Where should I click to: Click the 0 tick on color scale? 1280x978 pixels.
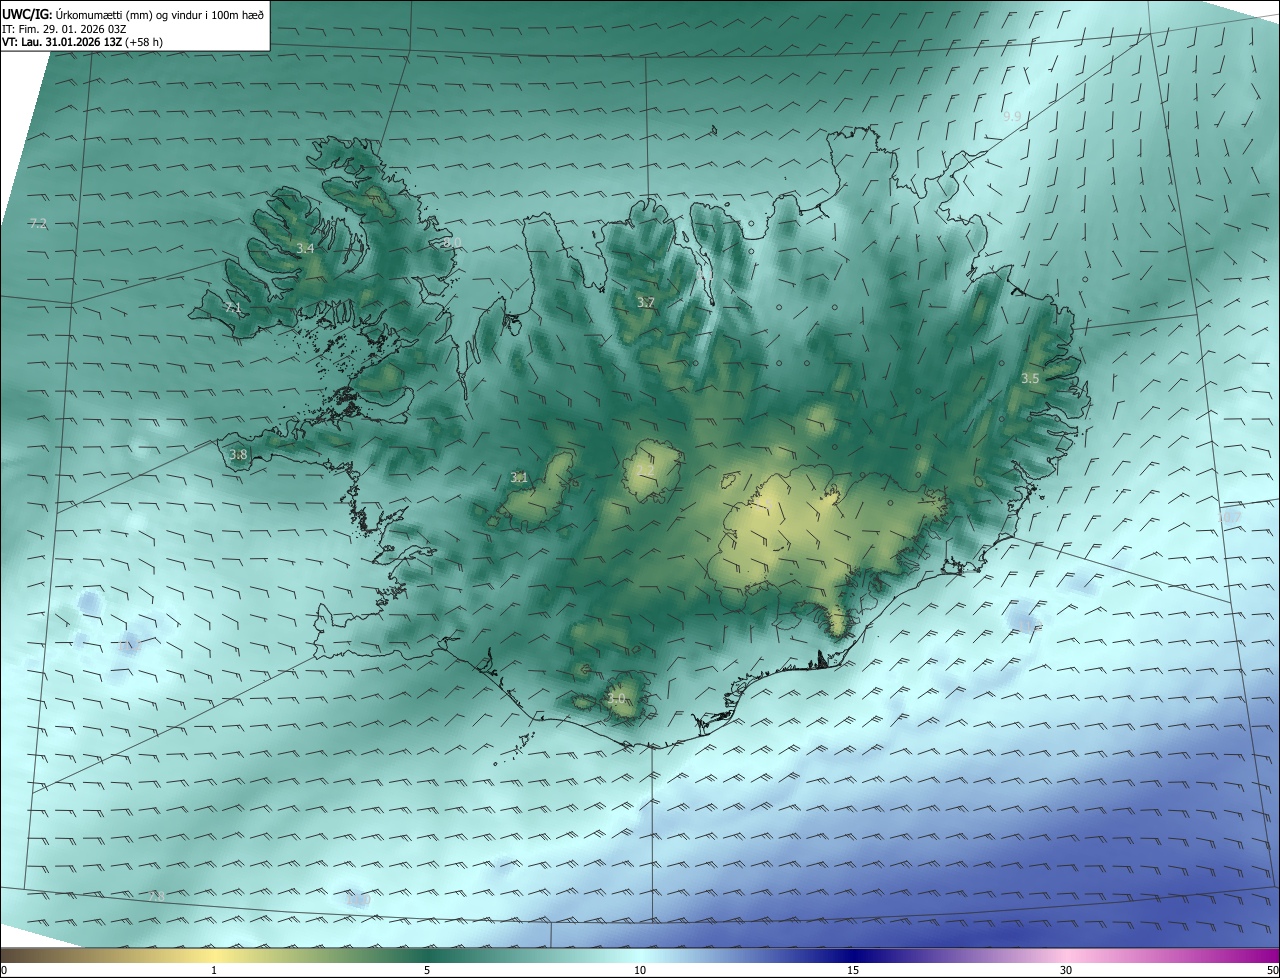(4, 970)
